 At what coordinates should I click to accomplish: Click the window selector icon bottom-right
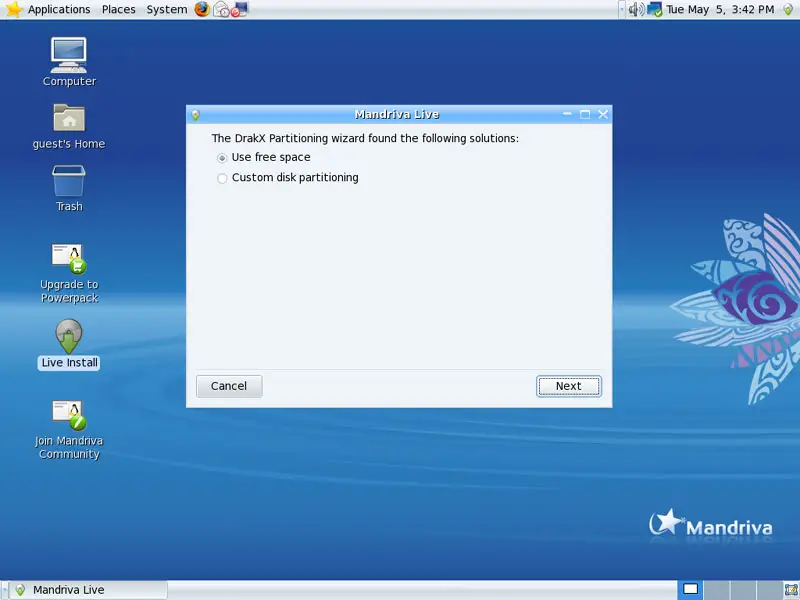tap(790, 590)
